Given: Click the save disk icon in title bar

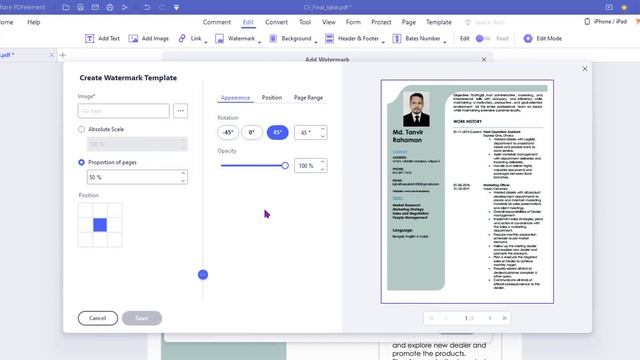Looking at the screenshot, I should pos(80,7).
